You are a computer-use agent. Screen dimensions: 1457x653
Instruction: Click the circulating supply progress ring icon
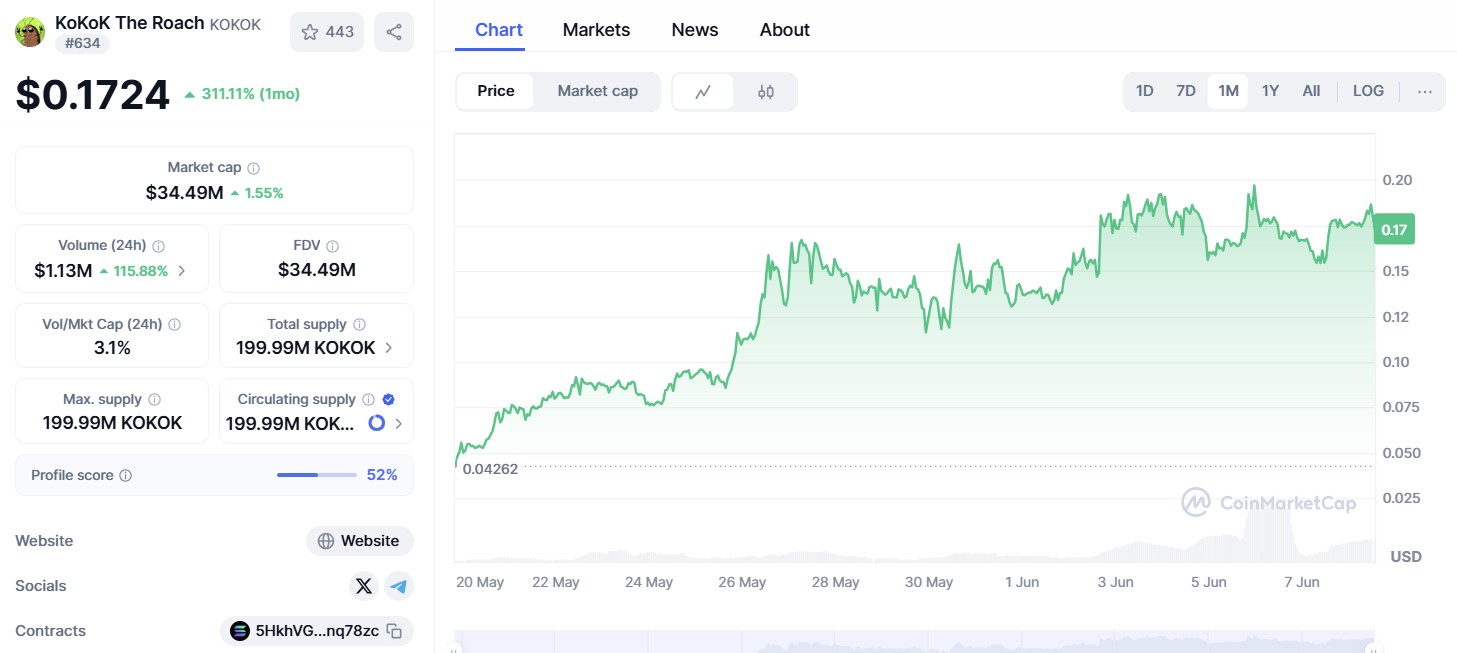coord(377,423)
